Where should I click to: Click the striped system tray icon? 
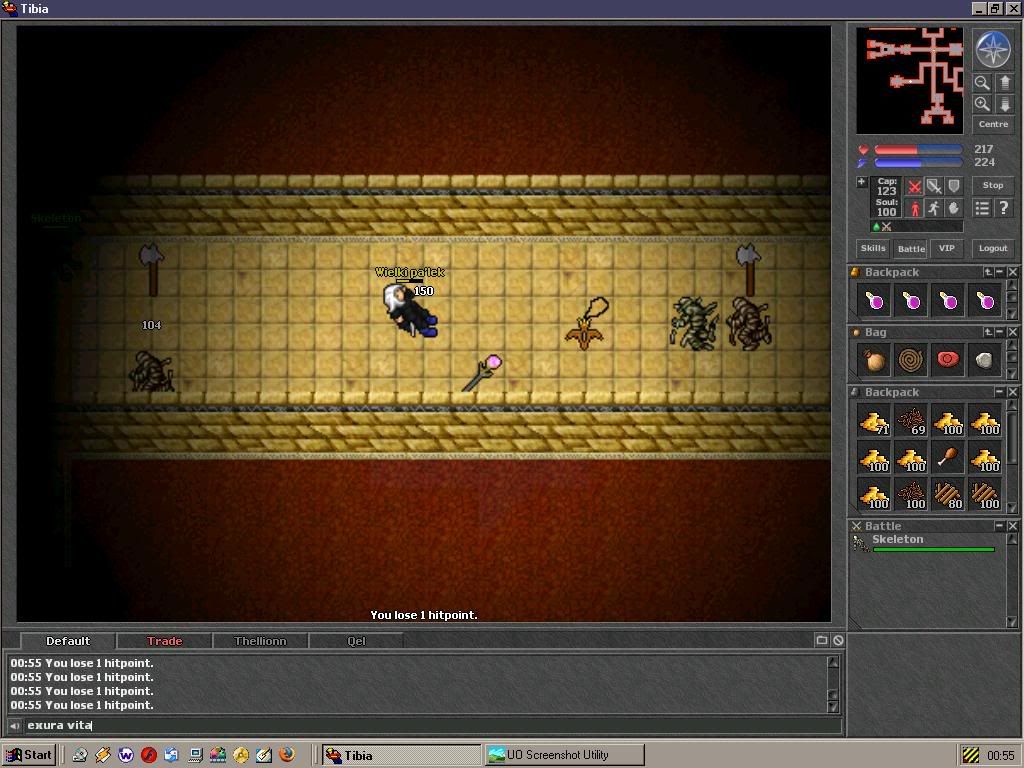point(971,756)
